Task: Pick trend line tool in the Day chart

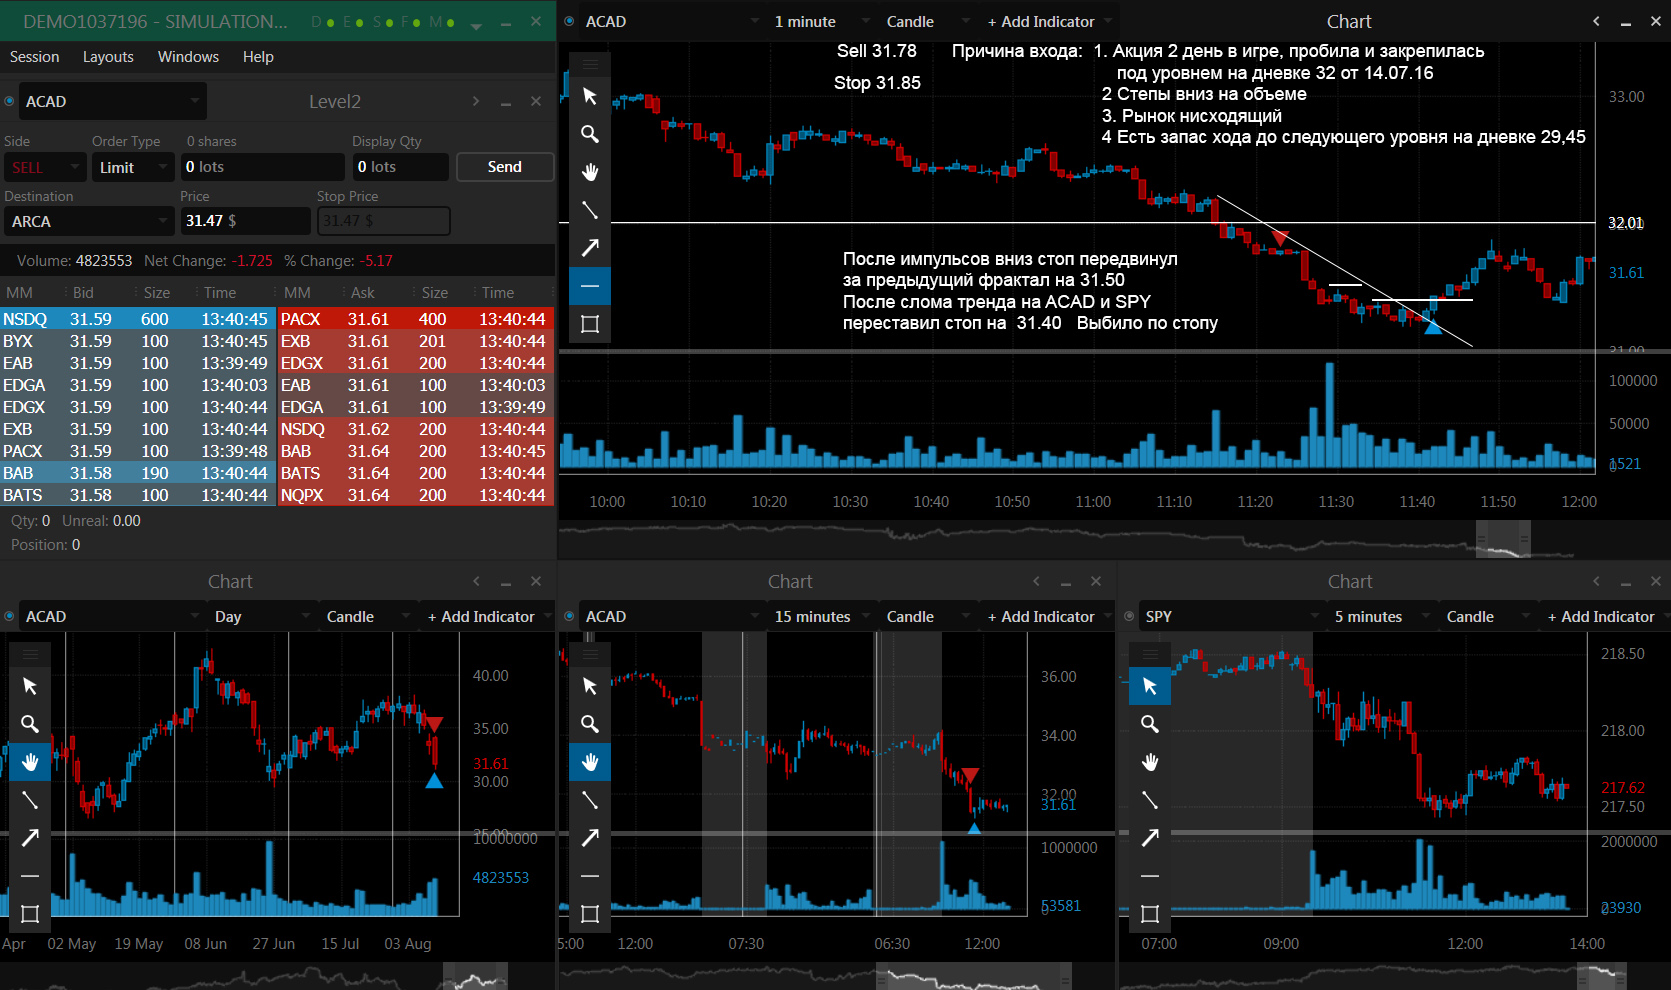Action: point(30,800)
